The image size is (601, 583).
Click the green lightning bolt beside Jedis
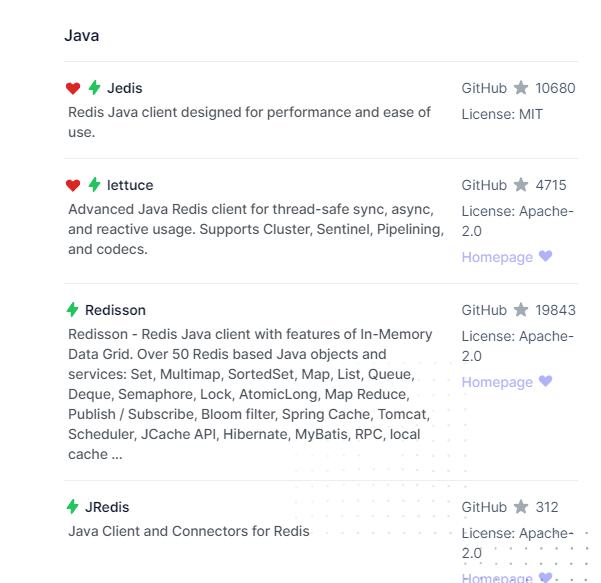click(95, 88)
